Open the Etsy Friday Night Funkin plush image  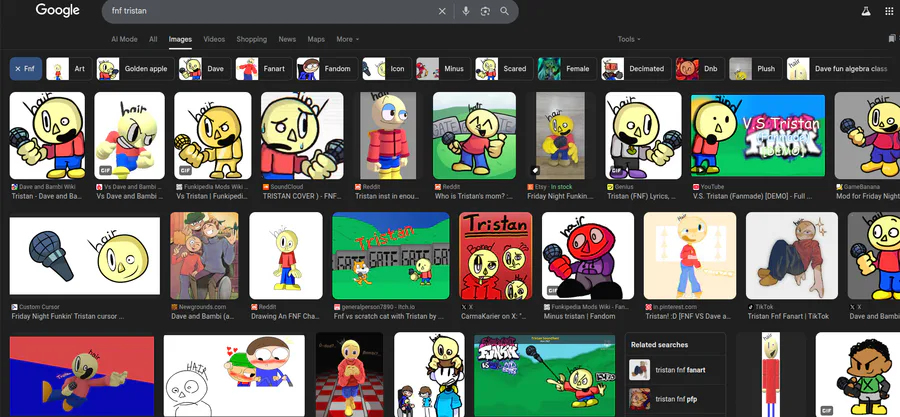pyautogui.click(x=560, y=135)
